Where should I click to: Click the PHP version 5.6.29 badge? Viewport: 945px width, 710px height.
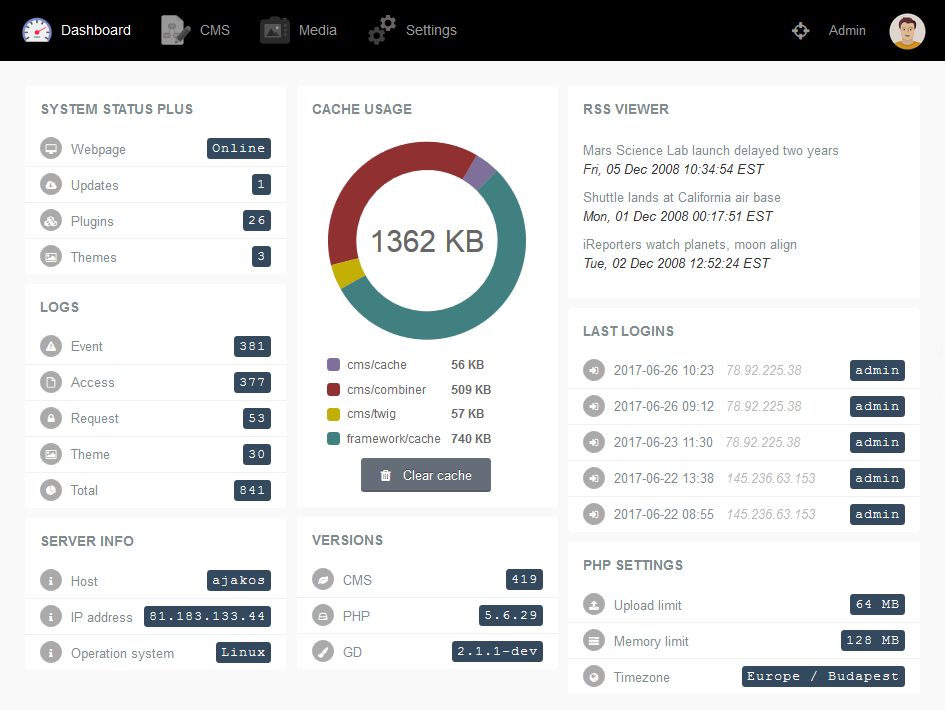(511, 615)
